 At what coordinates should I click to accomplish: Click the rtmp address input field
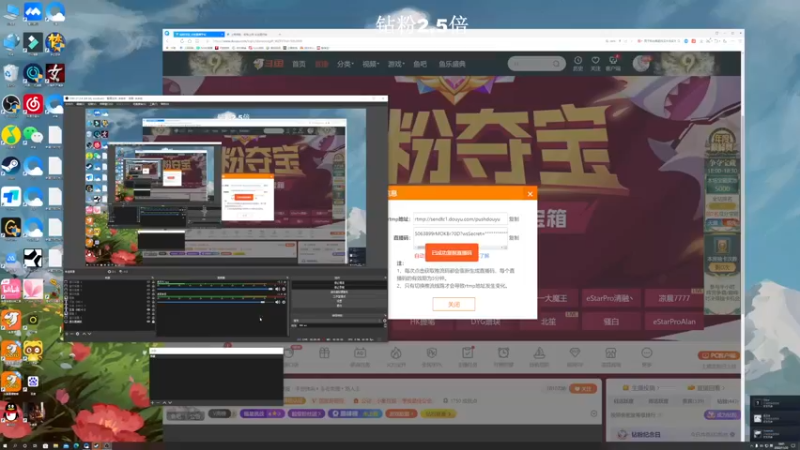pyautogui.click(x=460, y=219)
